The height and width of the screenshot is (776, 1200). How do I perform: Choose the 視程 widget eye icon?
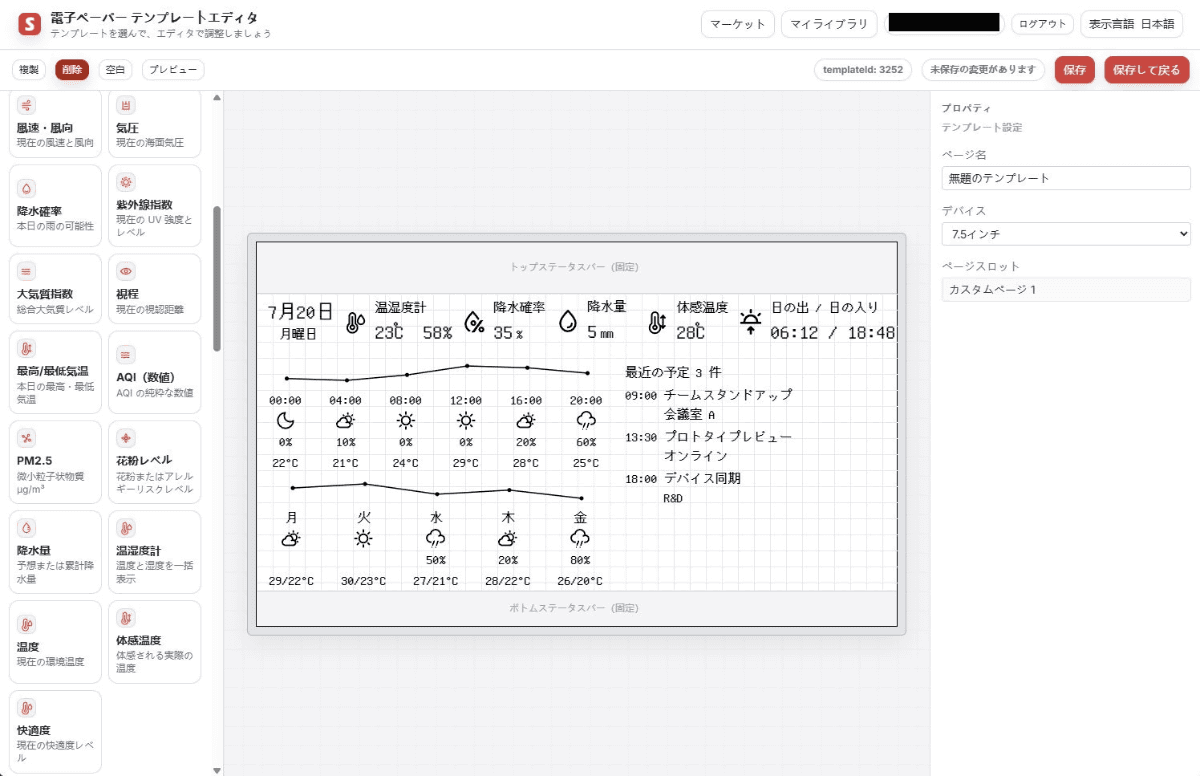pos(126,271)
